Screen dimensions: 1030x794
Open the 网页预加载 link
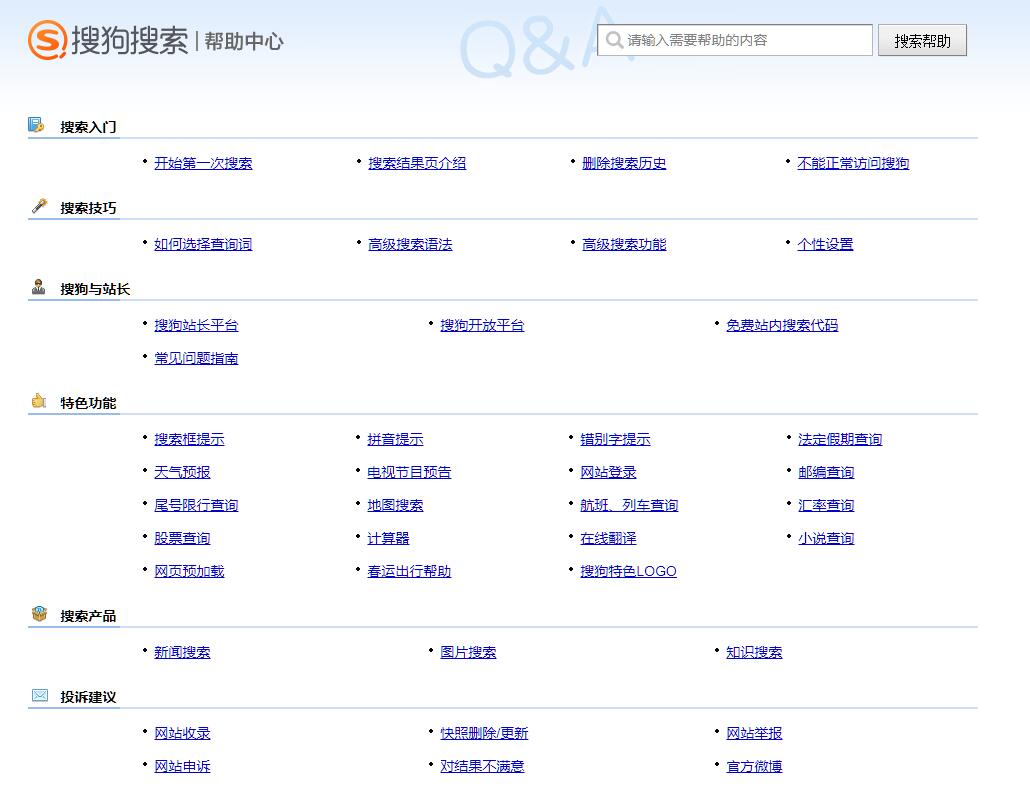click(189, 571)
